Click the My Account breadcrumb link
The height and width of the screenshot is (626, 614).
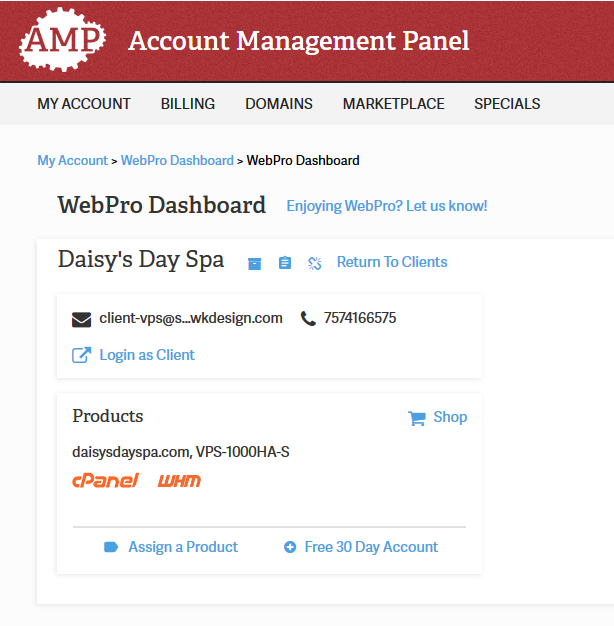(72, 160)
